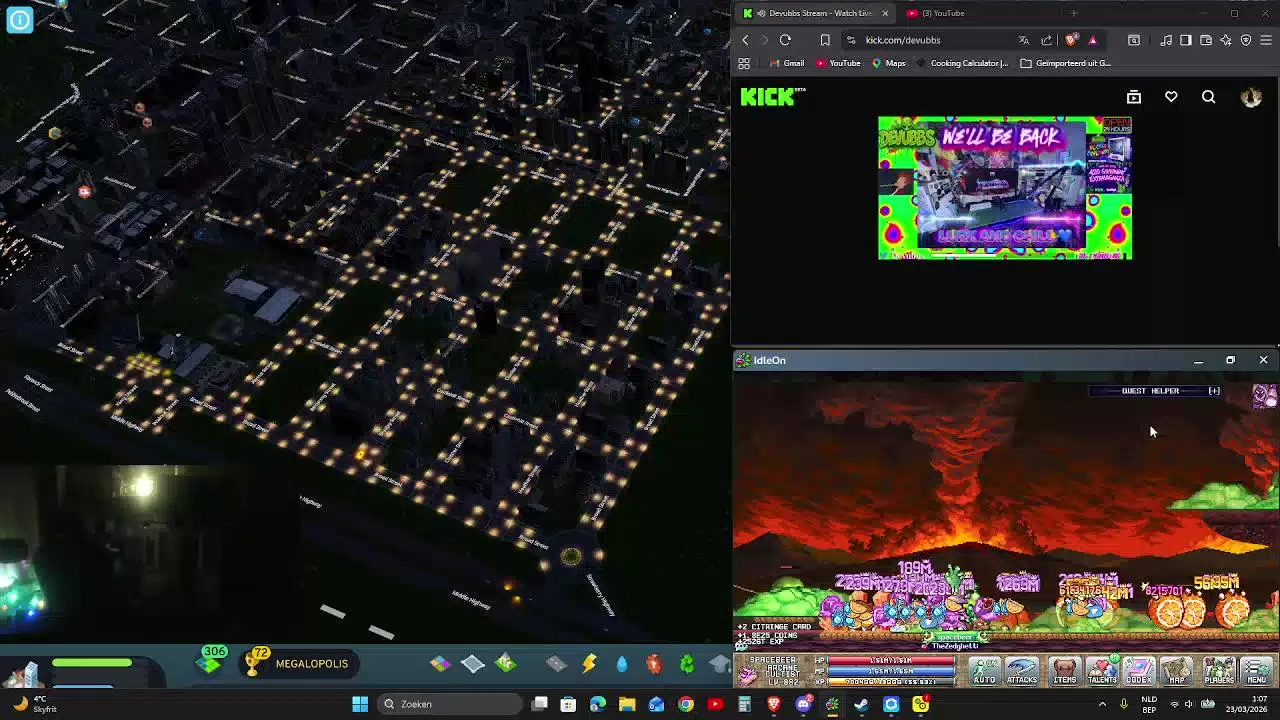This screenshot has width=1280, height=720.
Task: Open a new browser tab
Action: coord(1073,13)
